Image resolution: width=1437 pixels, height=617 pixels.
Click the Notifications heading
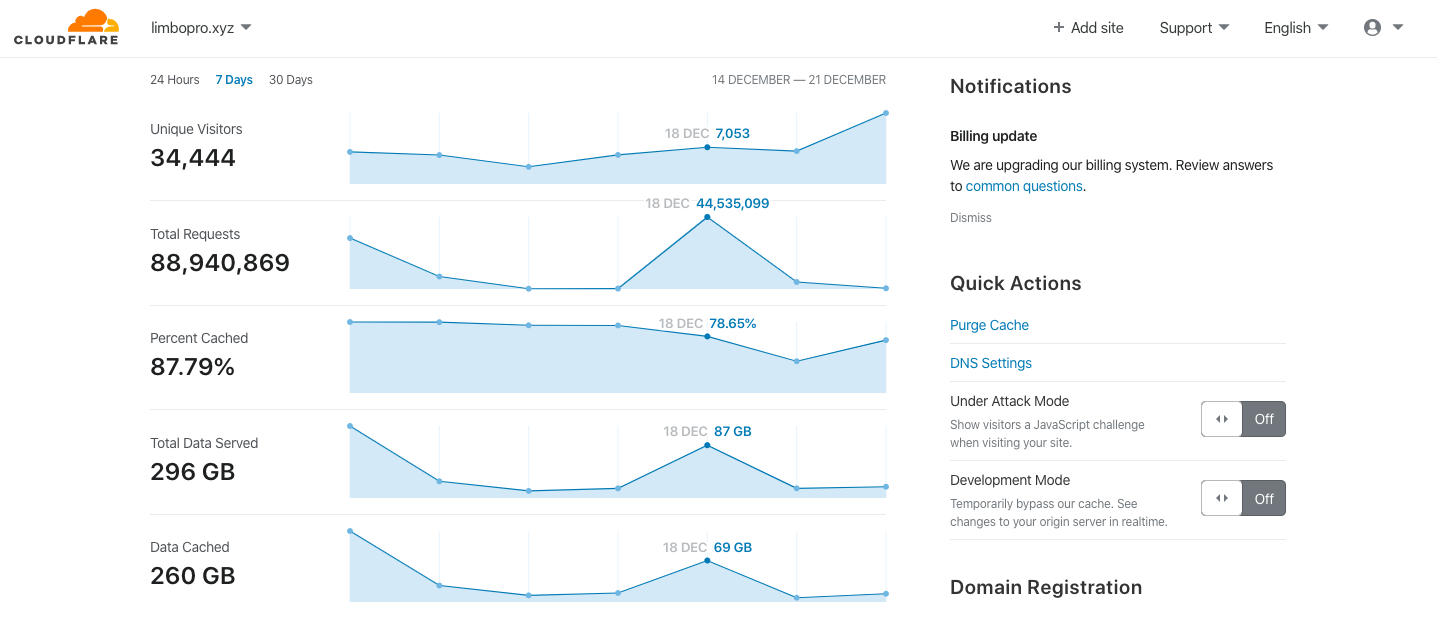(x=1011, y=87)
